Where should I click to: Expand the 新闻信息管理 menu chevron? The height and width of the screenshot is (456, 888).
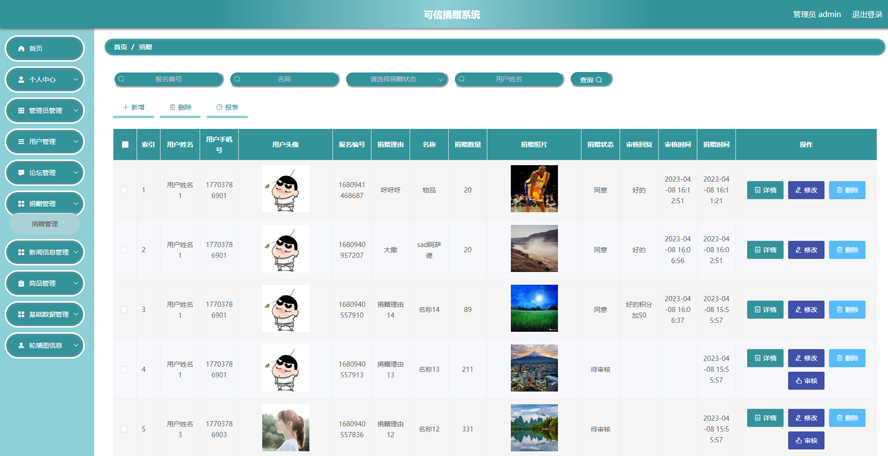click(x=75, y=252)
